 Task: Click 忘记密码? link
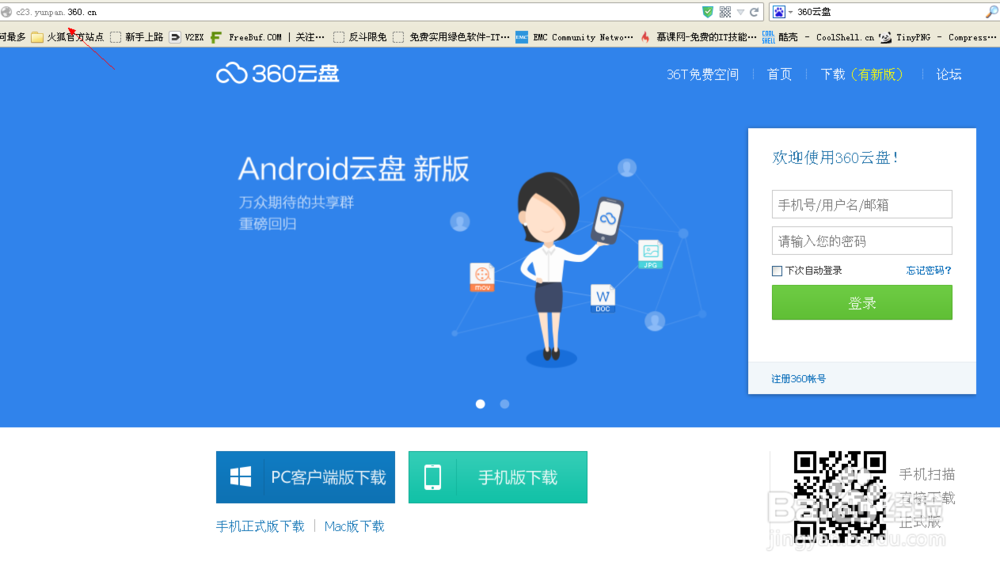pos(929,271)
